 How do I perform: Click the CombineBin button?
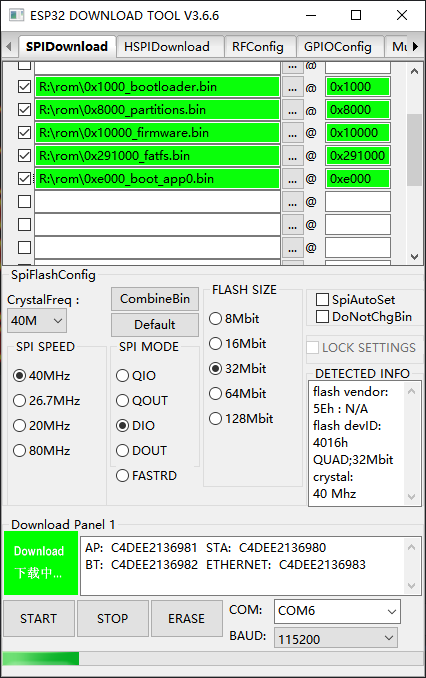pos(155,299)
